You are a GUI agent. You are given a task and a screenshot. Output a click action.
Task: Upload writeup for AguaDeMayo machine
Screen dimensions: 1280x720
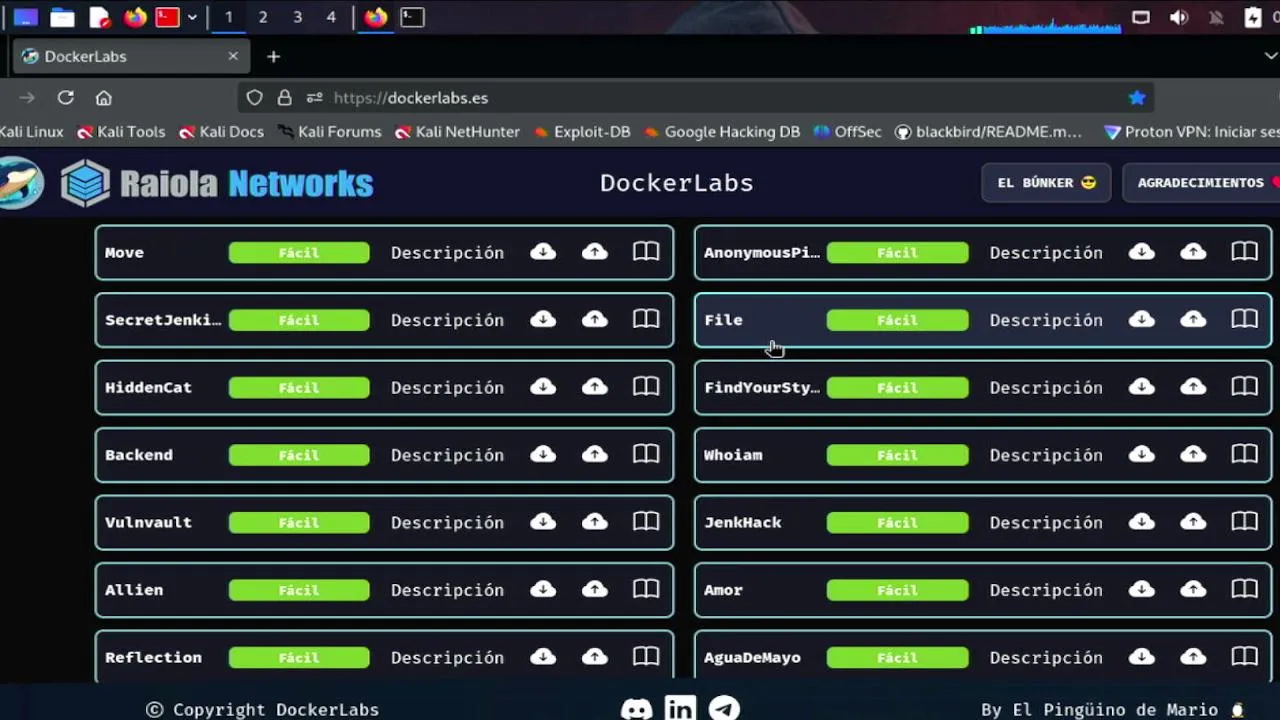tap(1193, 657)
